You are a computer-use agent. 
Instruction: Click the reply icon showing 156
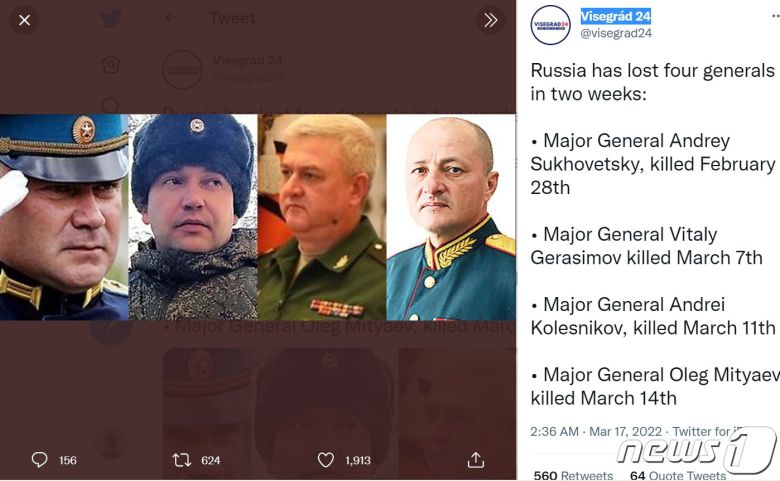(x=40, y=460)
